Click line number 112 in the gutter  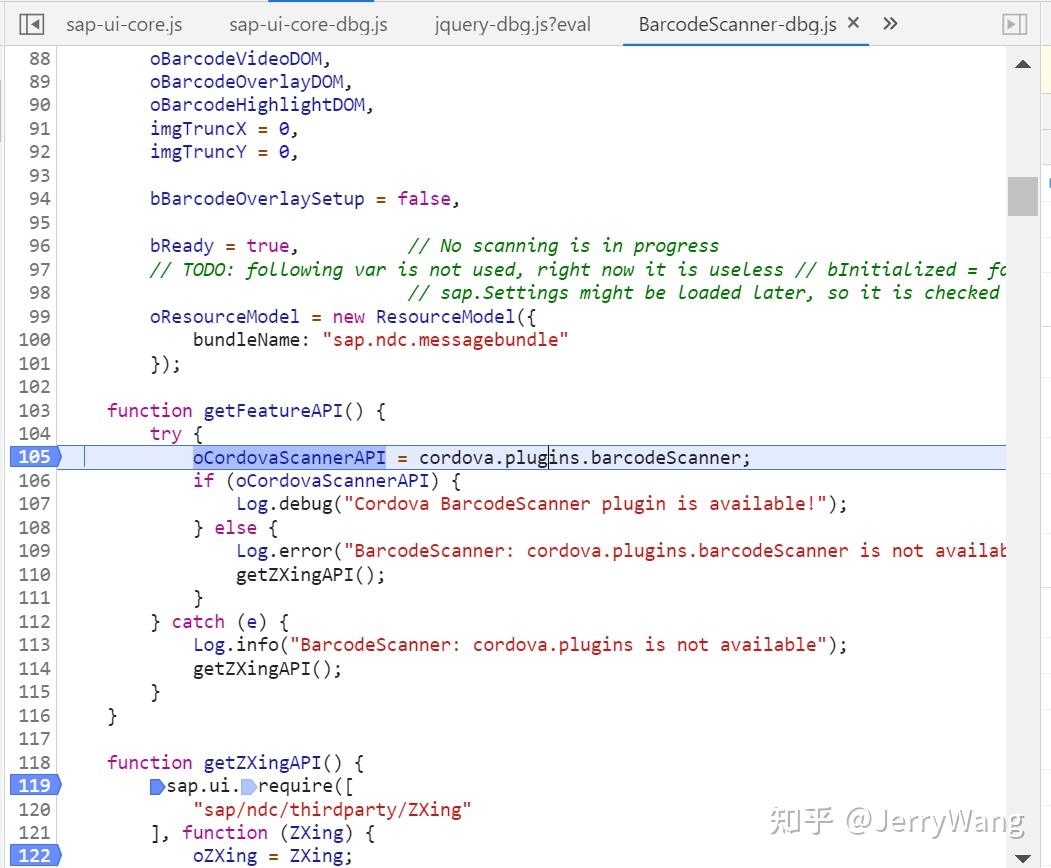point(34,621)
